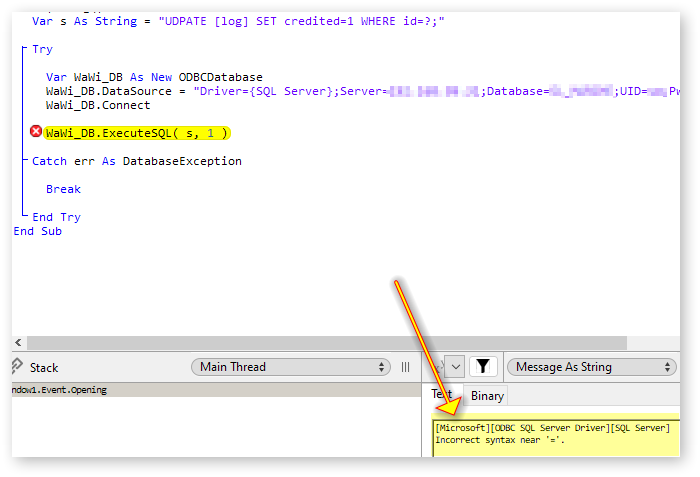
Task: Click the filter funnel icon
Action: 483,367
